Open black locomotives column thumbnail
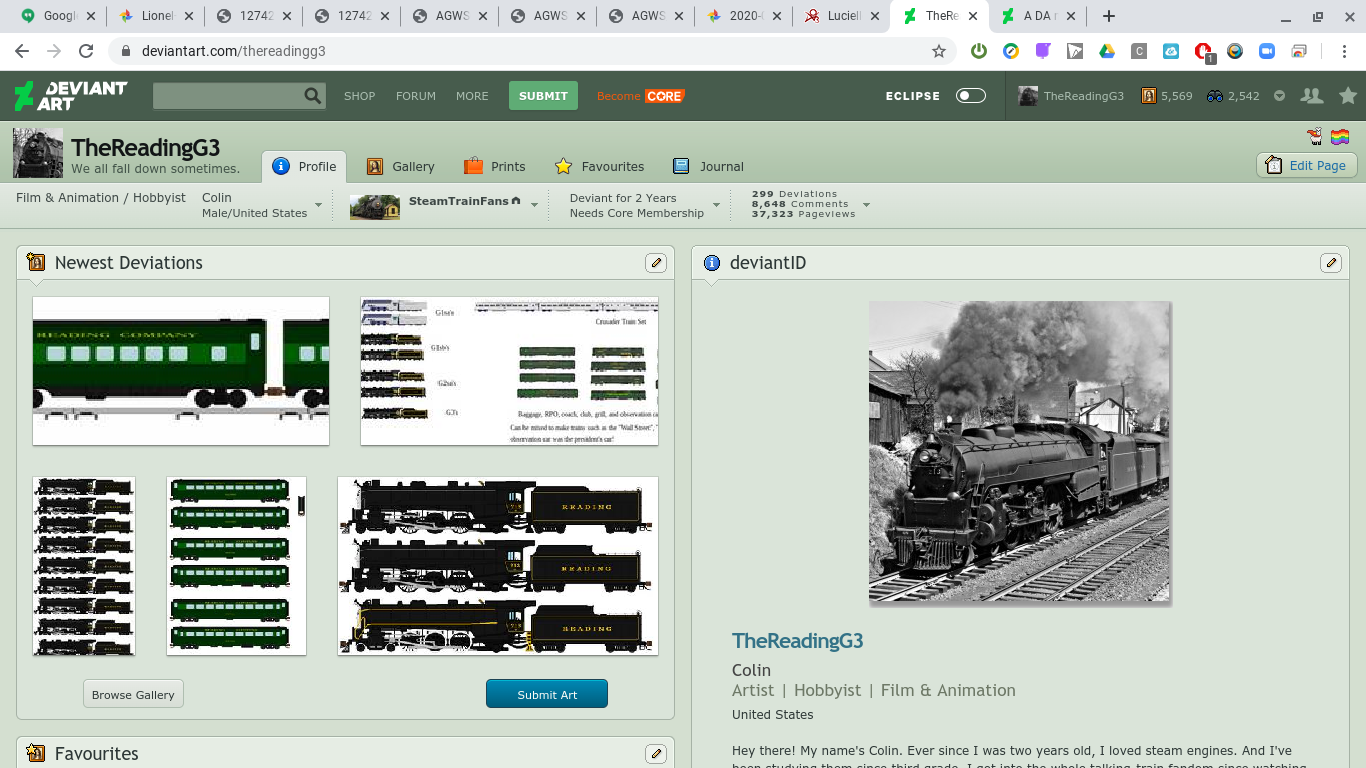Viewport: 1366px width, 768px height. pos(84,566)
